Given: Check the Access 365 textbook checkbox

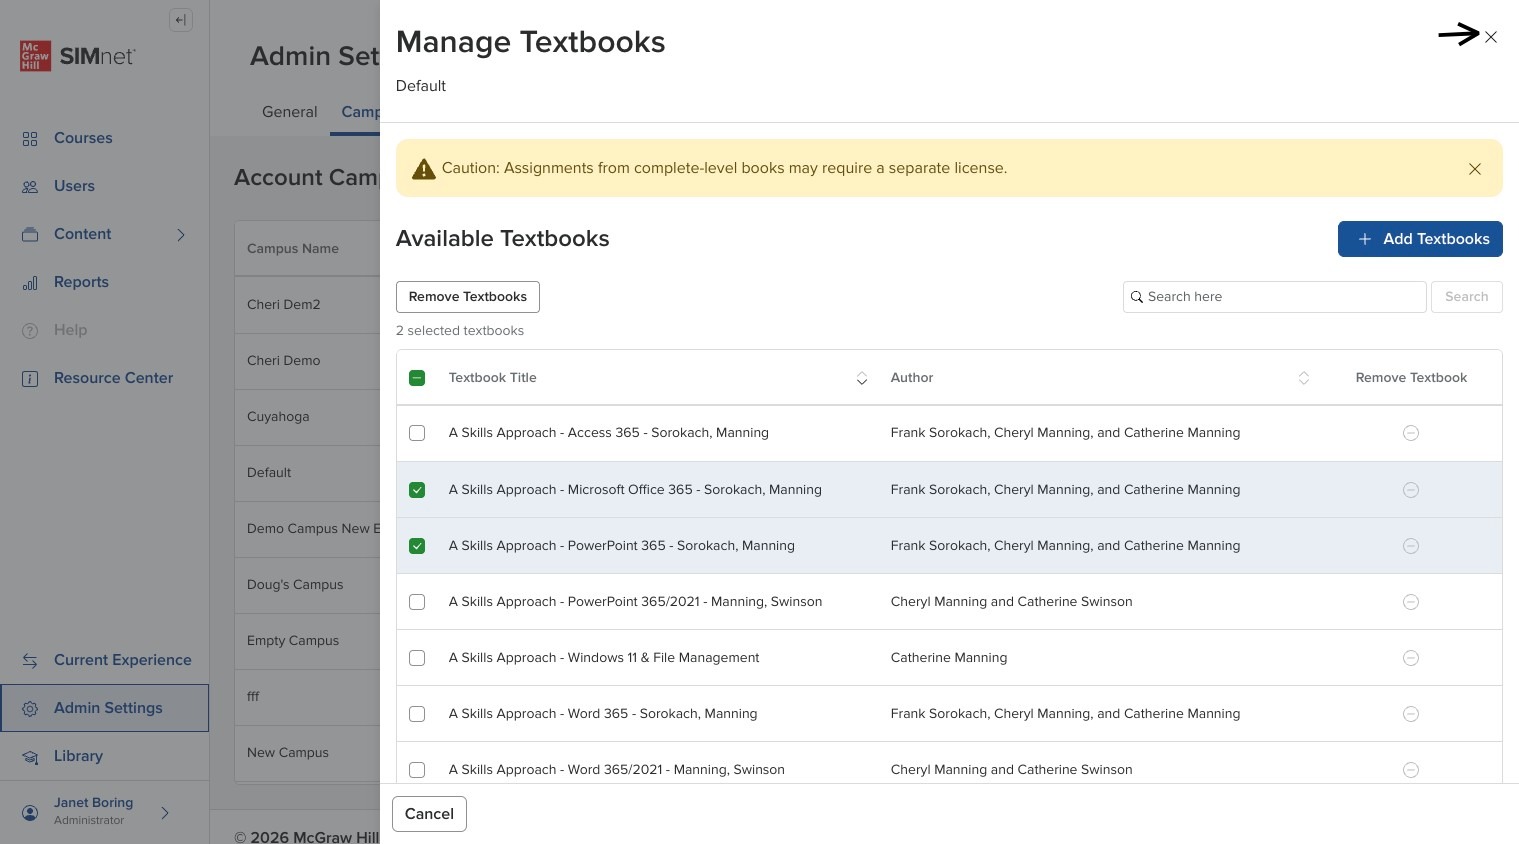Looking at the screenshot, I should pos(417,433).
